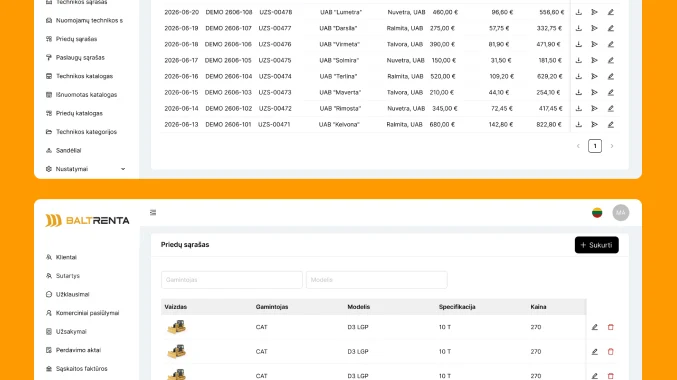Open Užsakymai in lower sidebar

tap(66, 331)
